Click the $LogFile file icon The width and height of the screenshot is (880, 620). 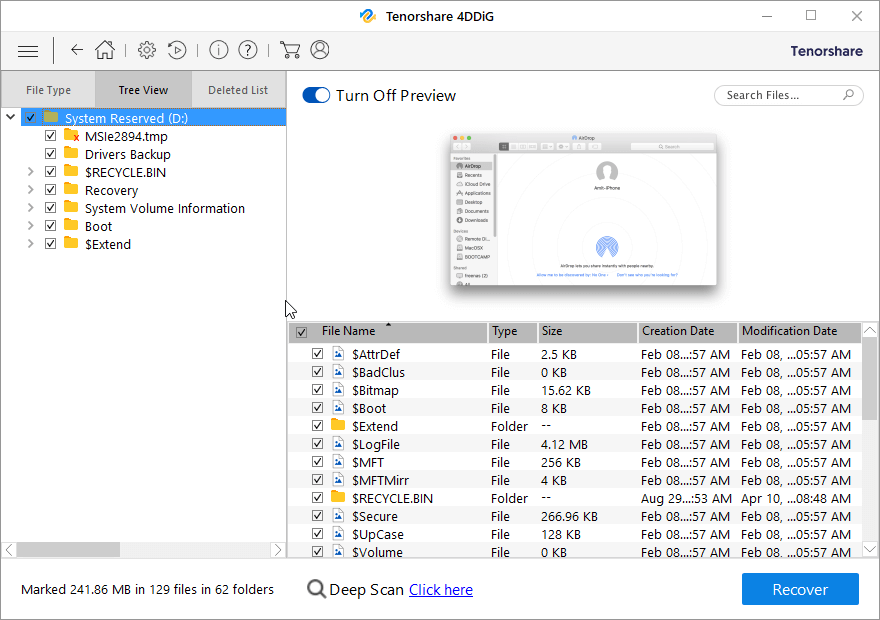[338, 444]
